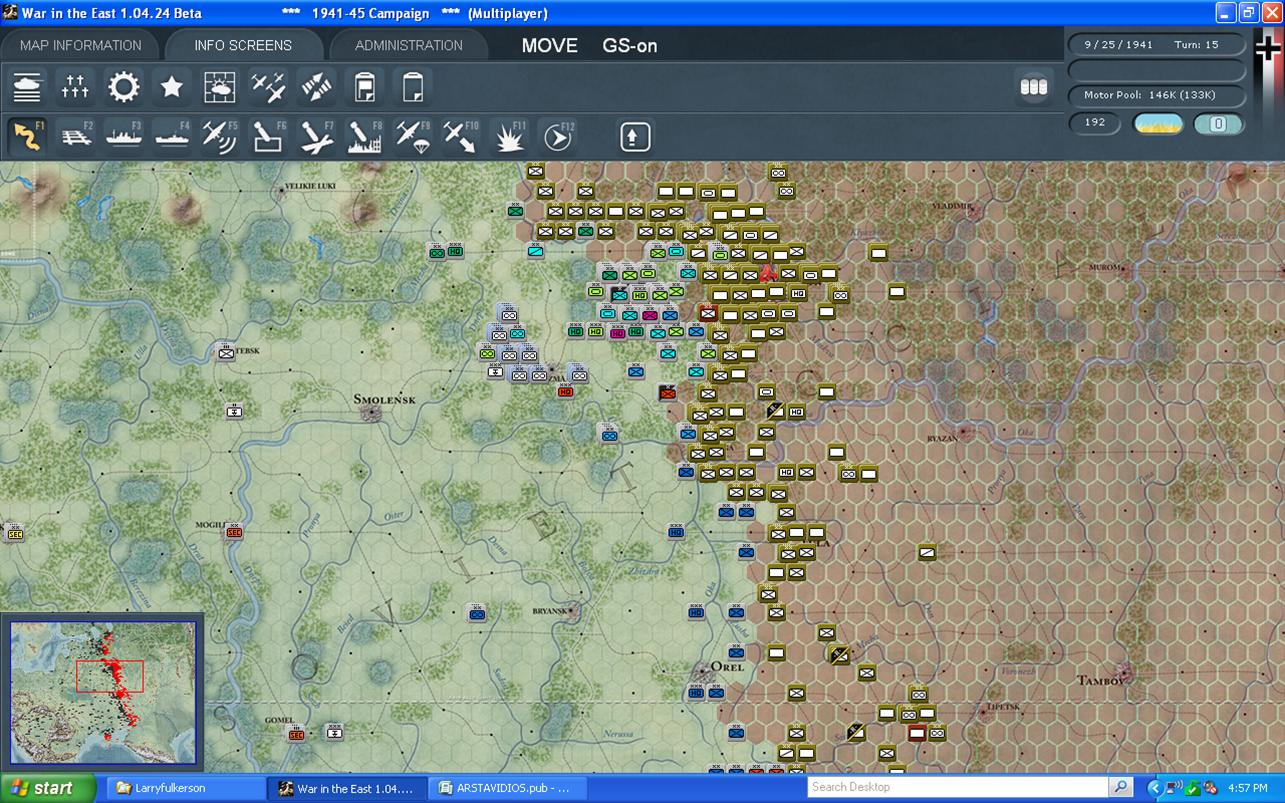This screenshot has width=1285, height=803.
Task: Click the red viewport rectangle in minimap
Action: pos(109,676)
